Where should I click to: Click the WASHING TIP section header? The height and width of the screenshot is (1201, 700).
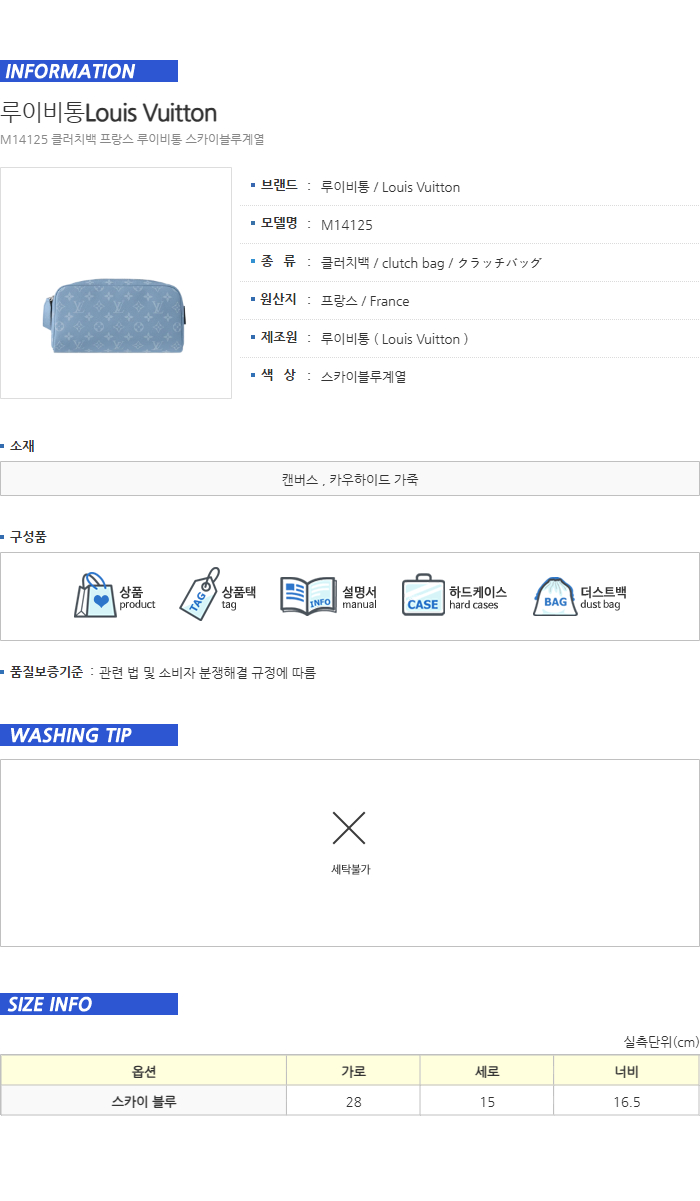click(x=89, y=735)
